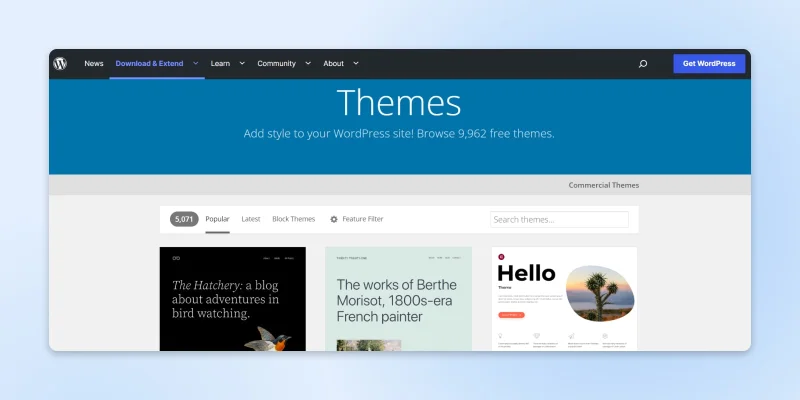
Task: Open the Download & Extend menu item
Action: click(149, 63)
